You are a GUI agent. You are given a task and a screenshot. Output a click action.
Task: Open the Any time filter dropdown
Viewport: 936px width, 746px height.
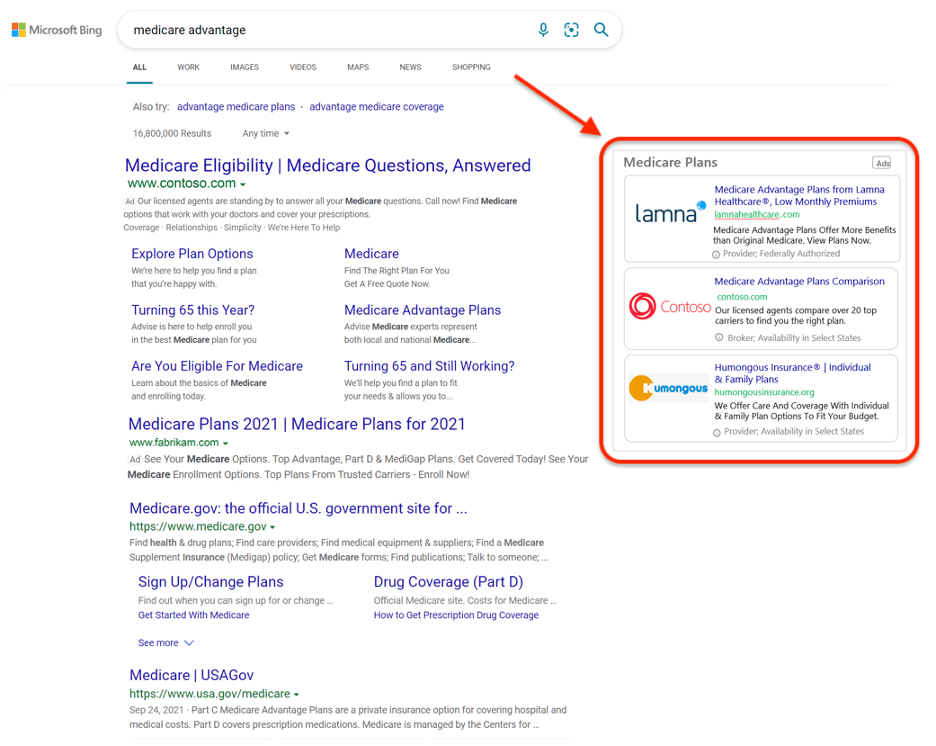266,133
